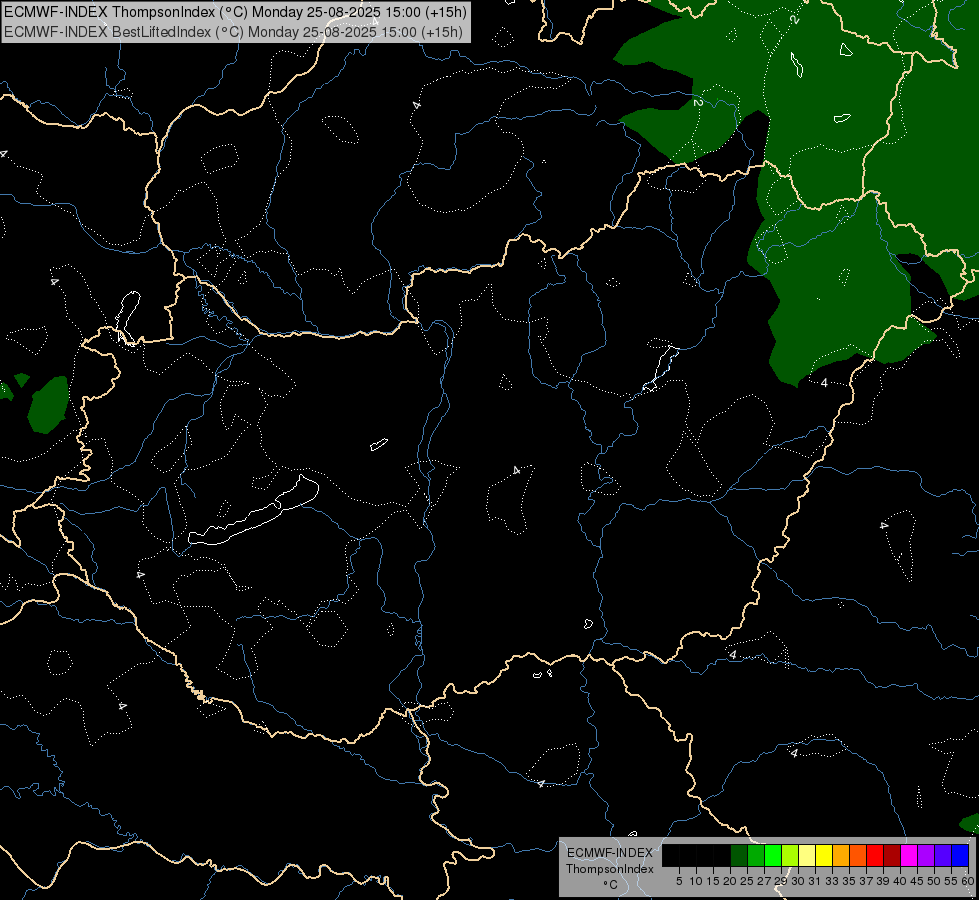Pick the dark green 20–25 legend swatch

point(739,855)
